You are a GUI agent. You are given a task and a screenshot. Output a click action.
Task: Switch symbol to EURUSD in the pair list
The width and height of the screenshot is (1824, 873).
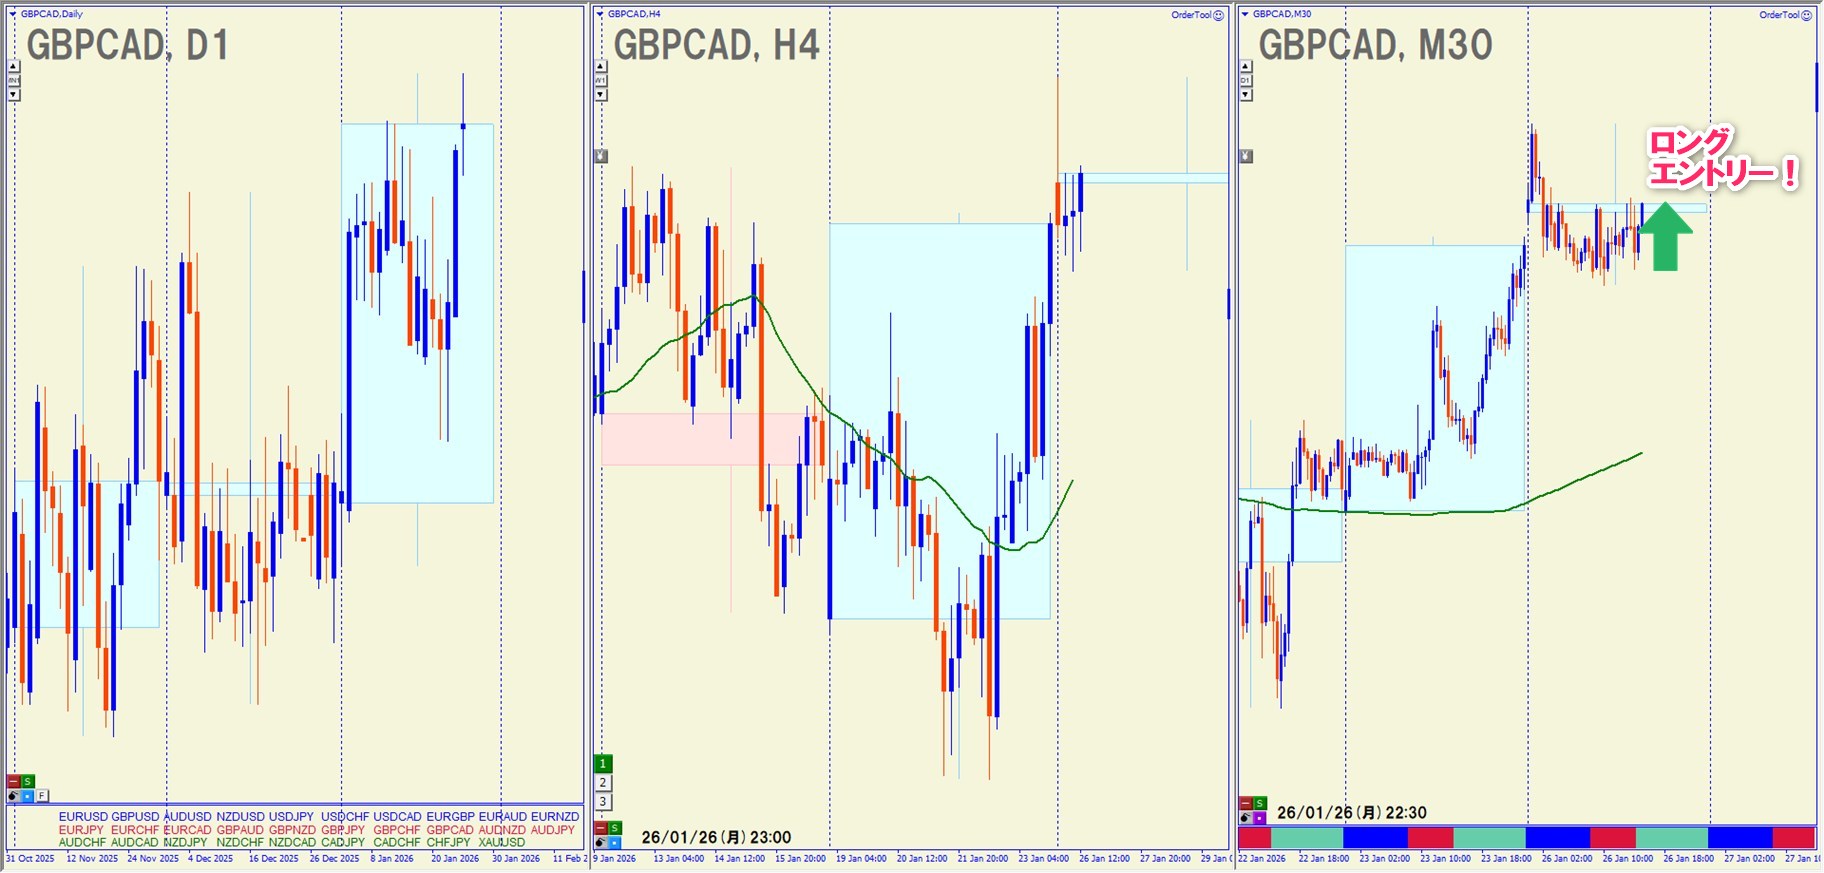[82, 817]
